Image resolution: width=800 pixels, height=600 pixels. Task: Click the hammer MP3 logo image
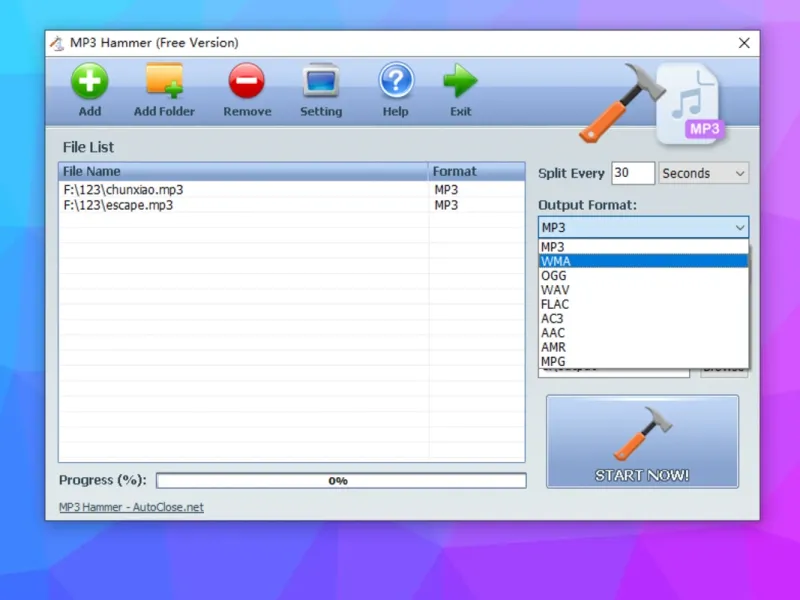(653, 104)
